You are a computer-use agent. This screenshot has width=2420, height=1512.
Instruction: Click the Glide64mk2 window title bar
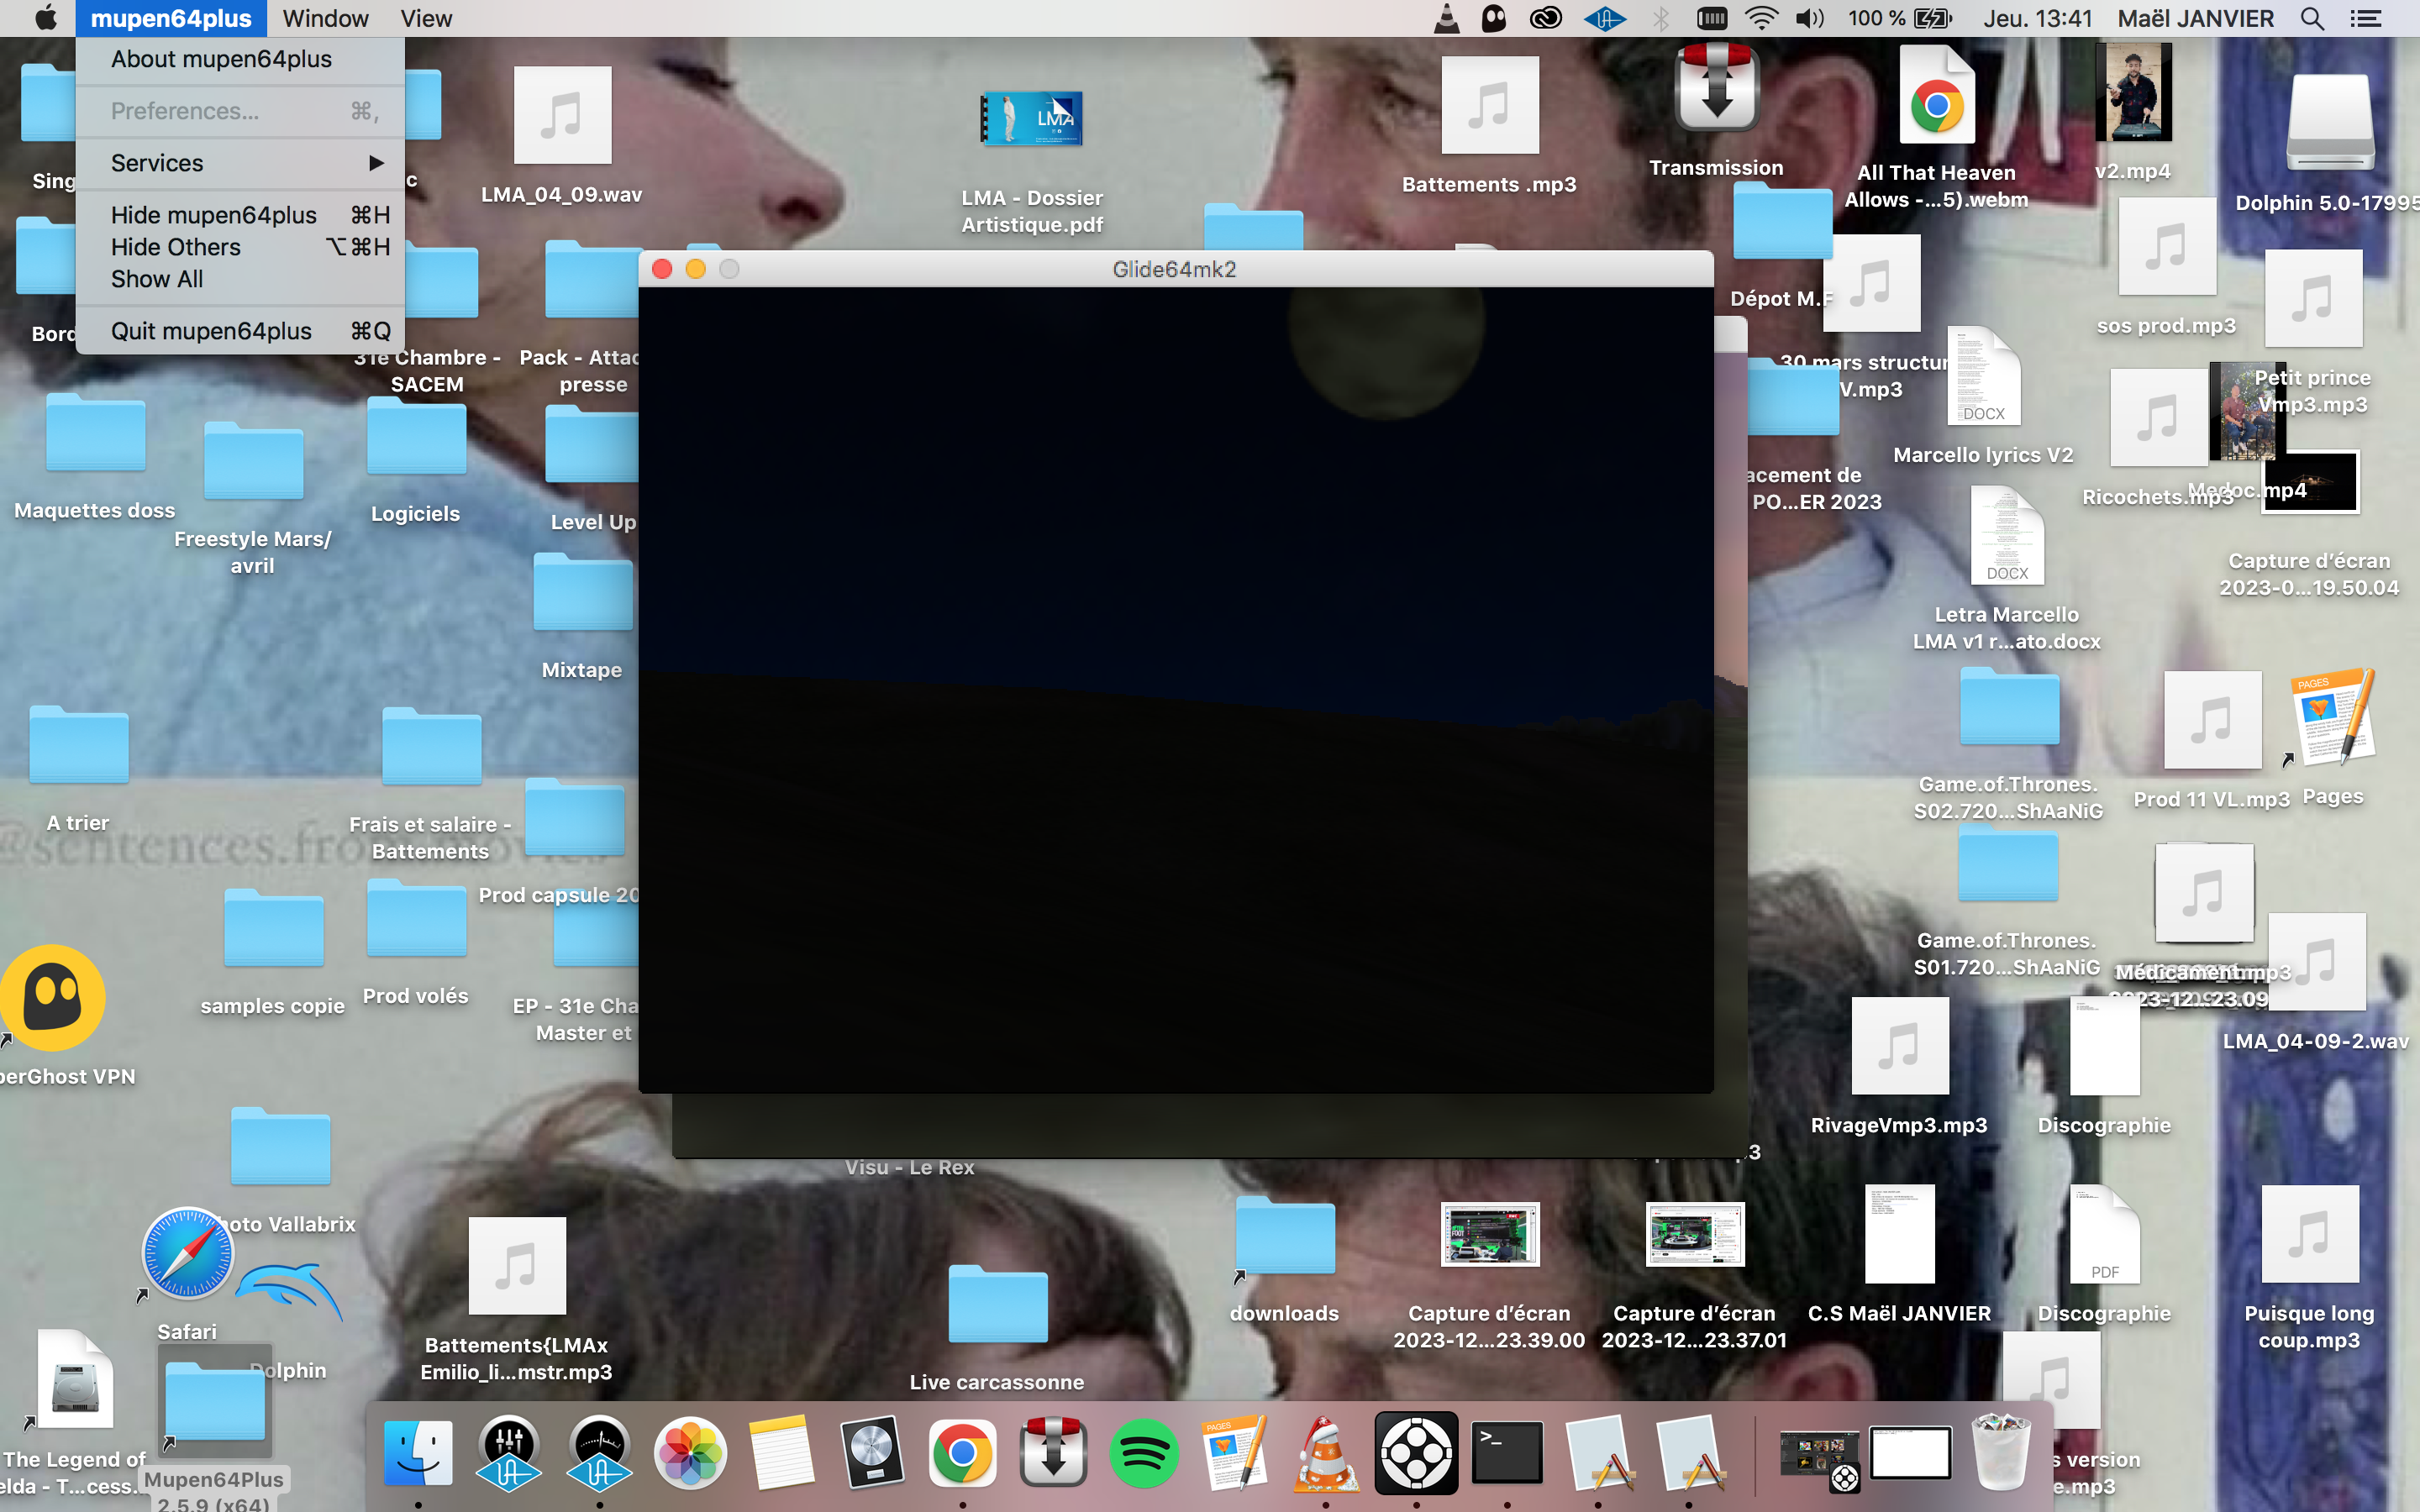coord(1174,269)
